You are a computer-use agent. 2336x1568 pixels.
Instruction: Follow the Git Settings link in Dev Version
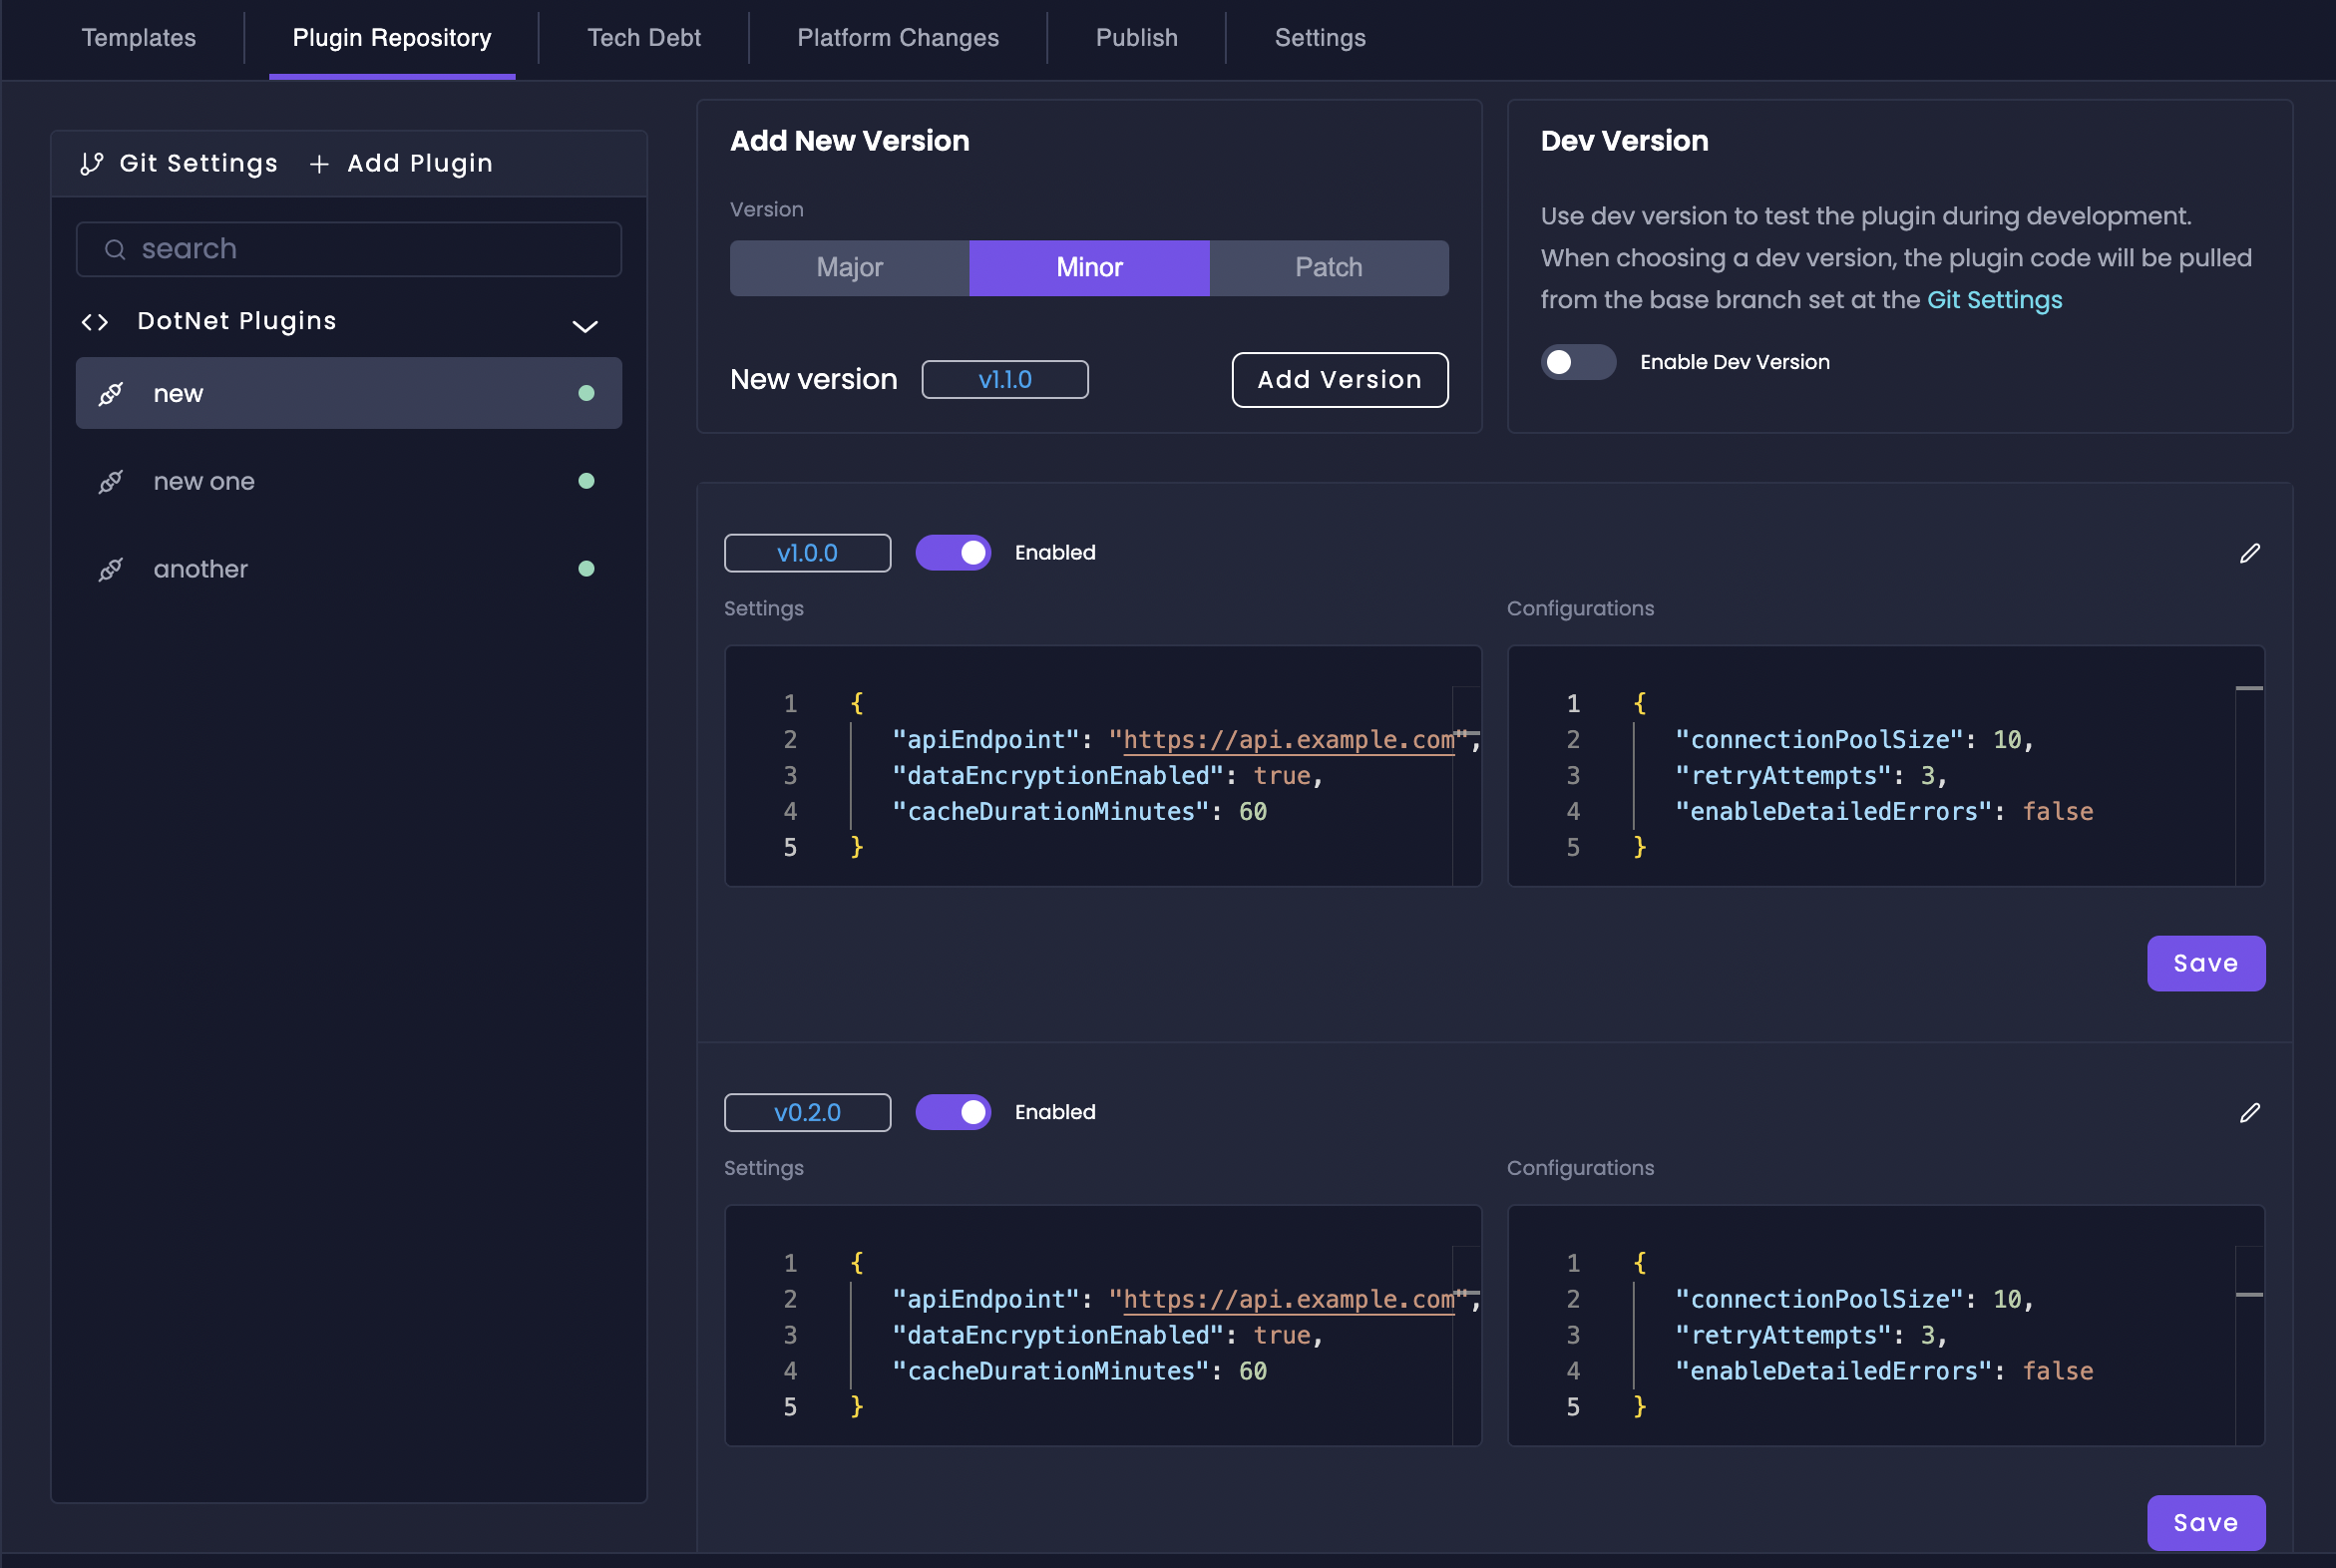(x=1993, y=300)
